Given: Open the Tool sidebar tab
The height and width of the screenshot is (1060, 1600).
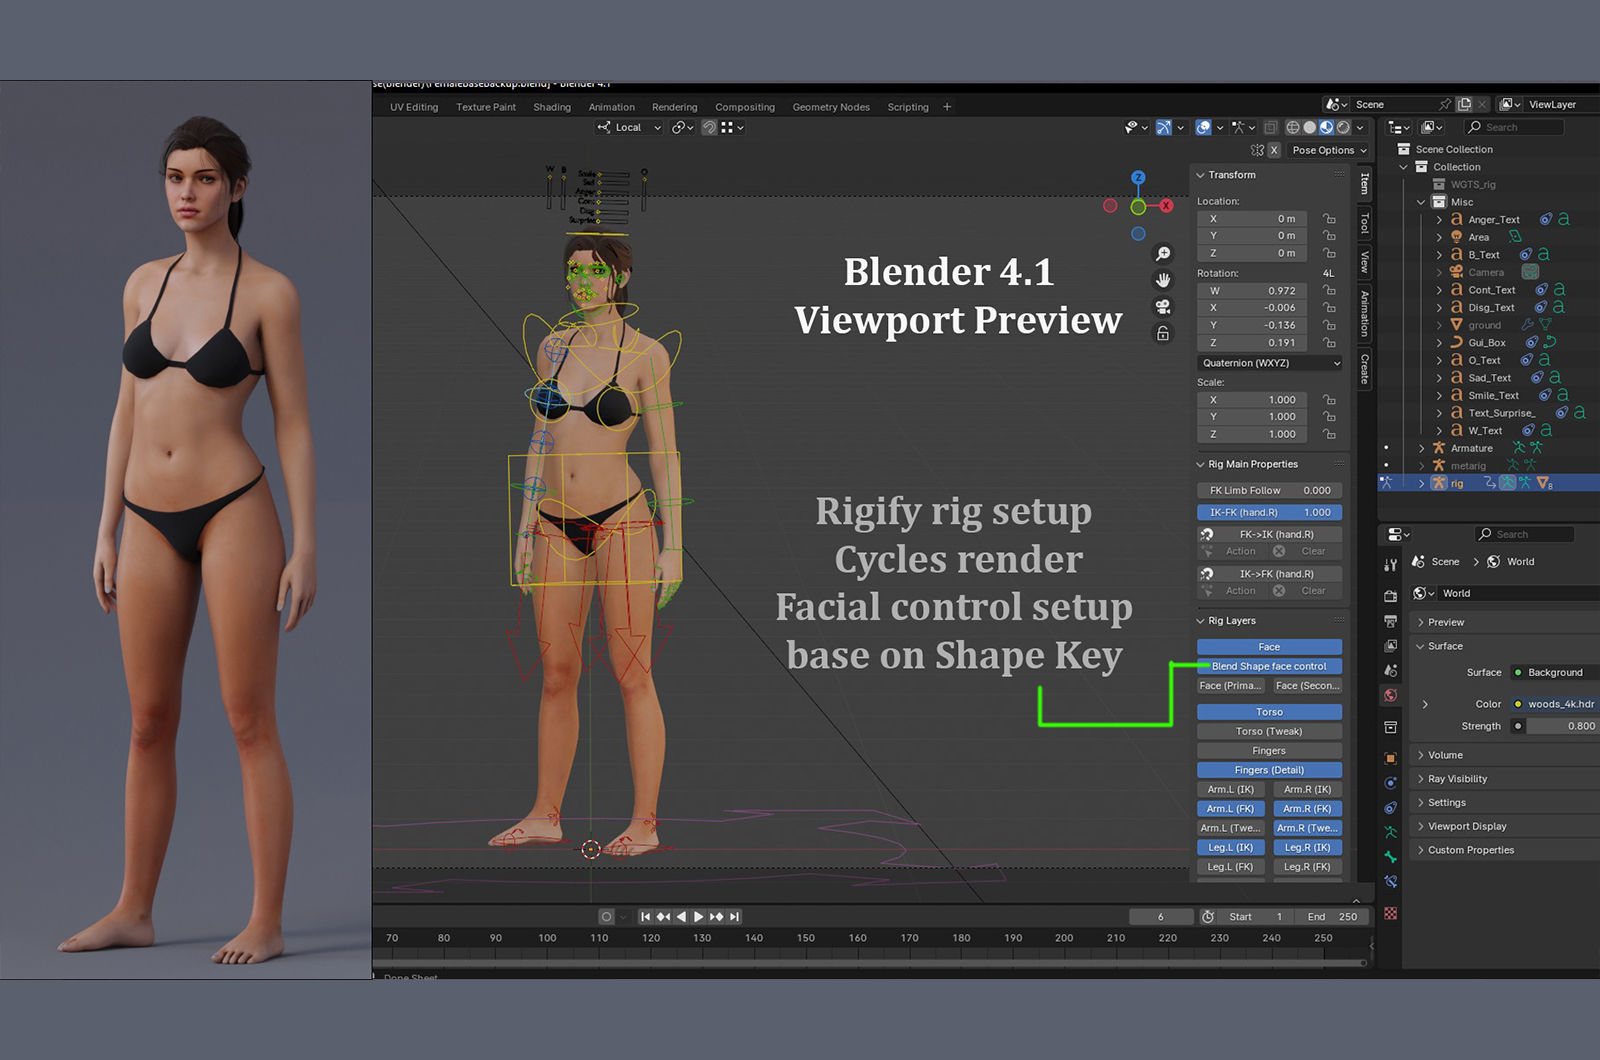Looking at the screenshot, I should (x=1364, y=223).
